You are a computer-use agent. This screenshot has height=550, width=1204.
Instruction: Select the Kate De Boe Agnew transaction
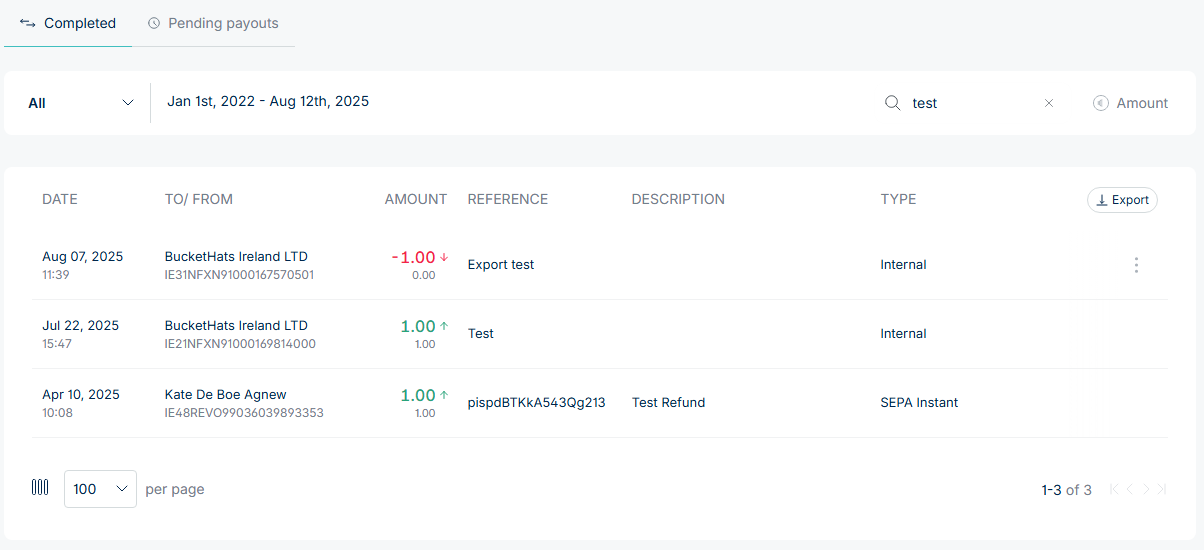tap(226, 395)
